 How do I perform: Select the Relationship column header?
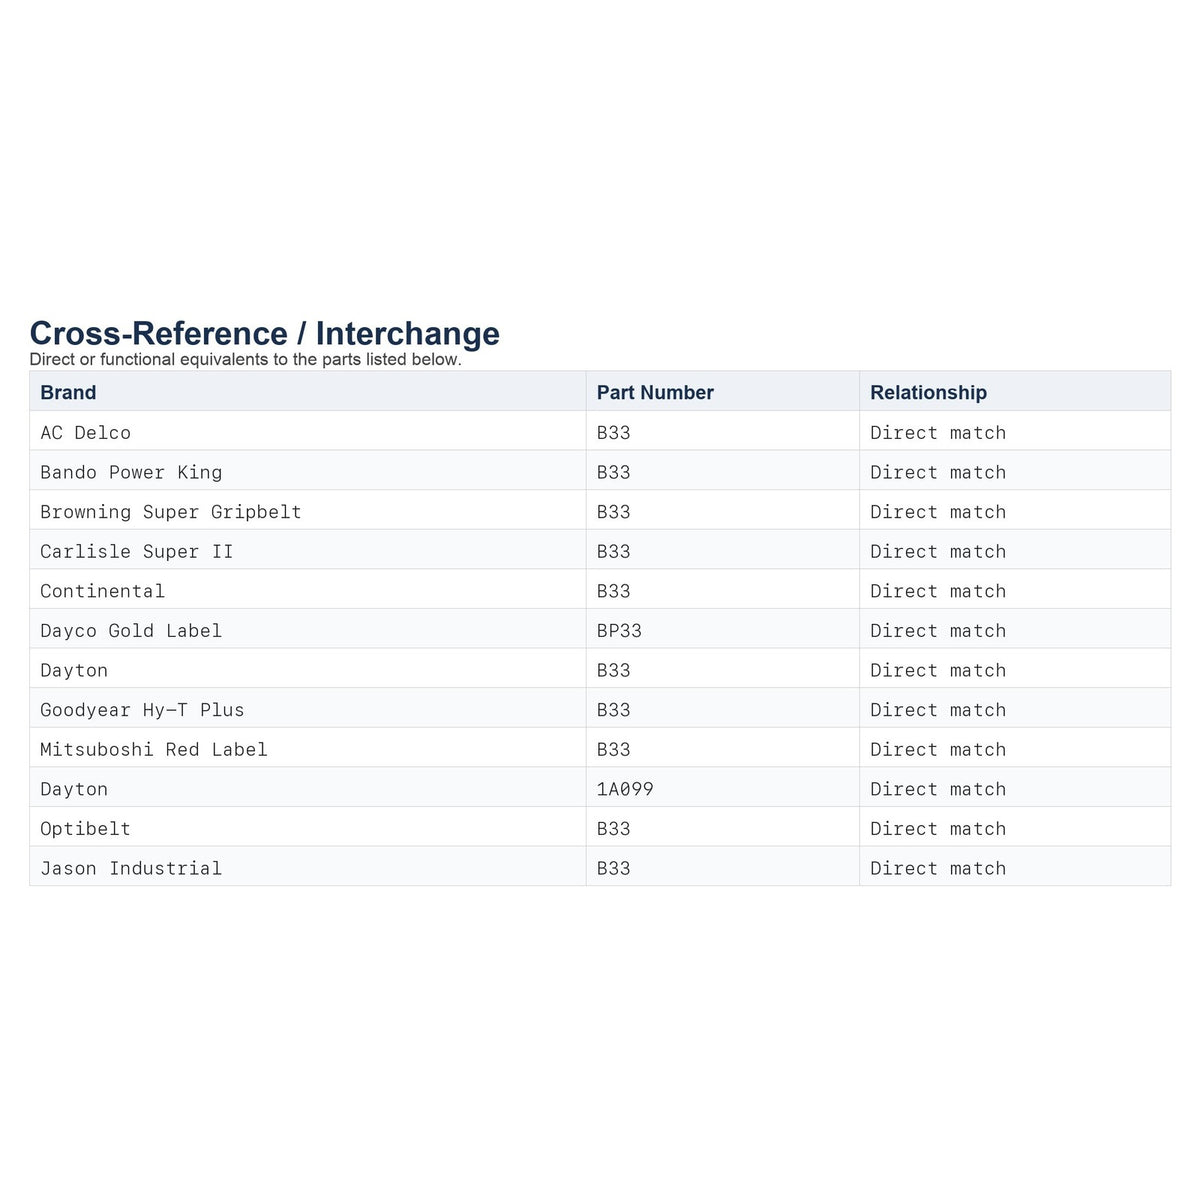(x=1015, y=392)
